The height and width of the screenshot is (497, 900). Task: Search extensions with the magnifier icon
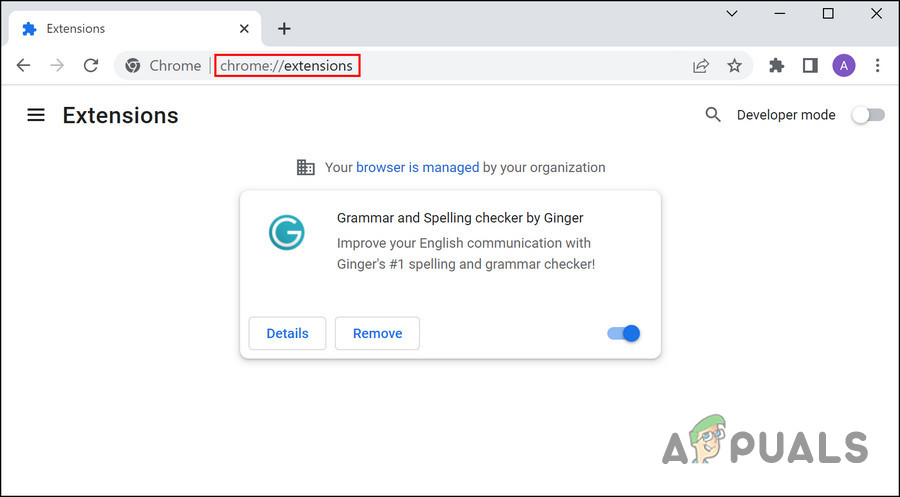[713, 115]
